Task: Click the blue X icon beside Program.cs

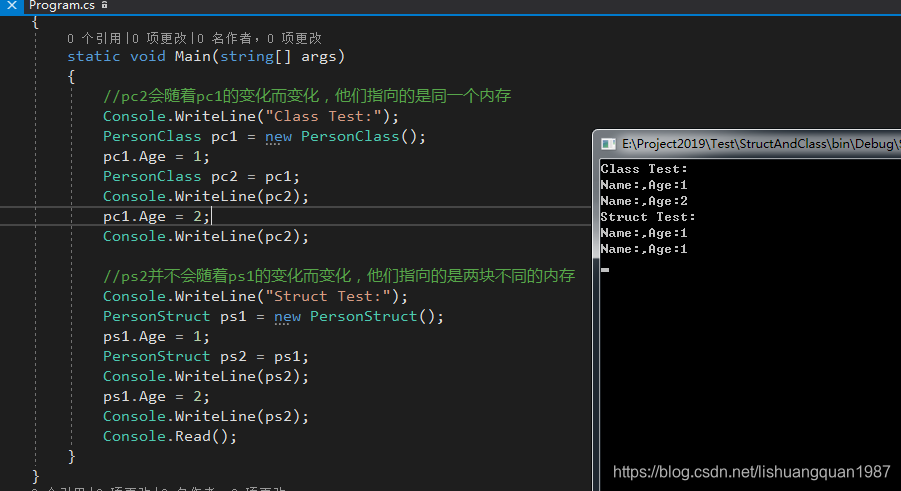Action: point(9,5)
